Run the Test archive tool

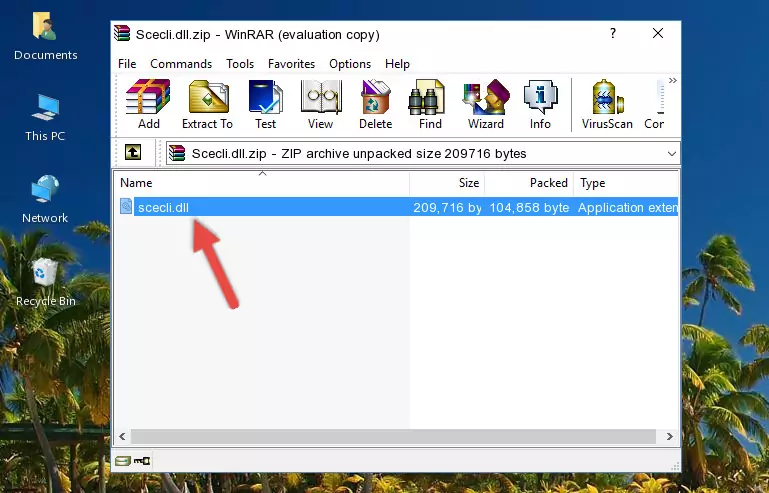tap(265, 104)
